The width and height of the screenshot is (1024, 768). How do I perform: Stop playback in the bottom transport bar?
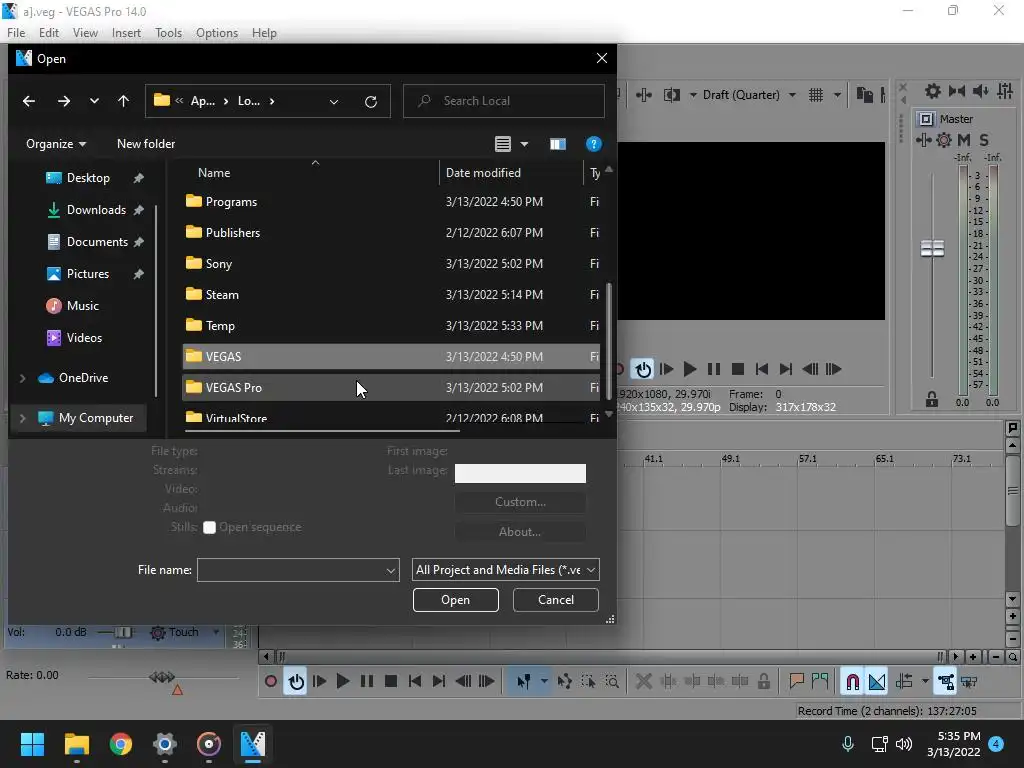[x=391, y=682]
